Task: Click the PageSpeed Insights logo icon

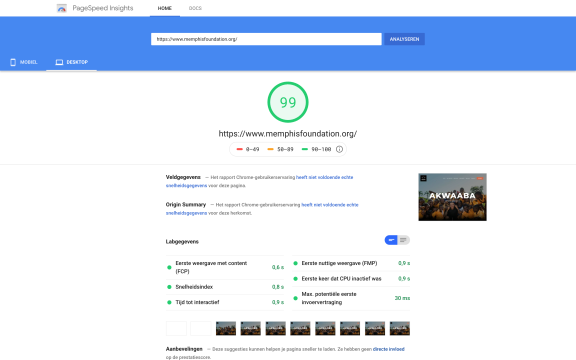Action: tap(62, 8)
